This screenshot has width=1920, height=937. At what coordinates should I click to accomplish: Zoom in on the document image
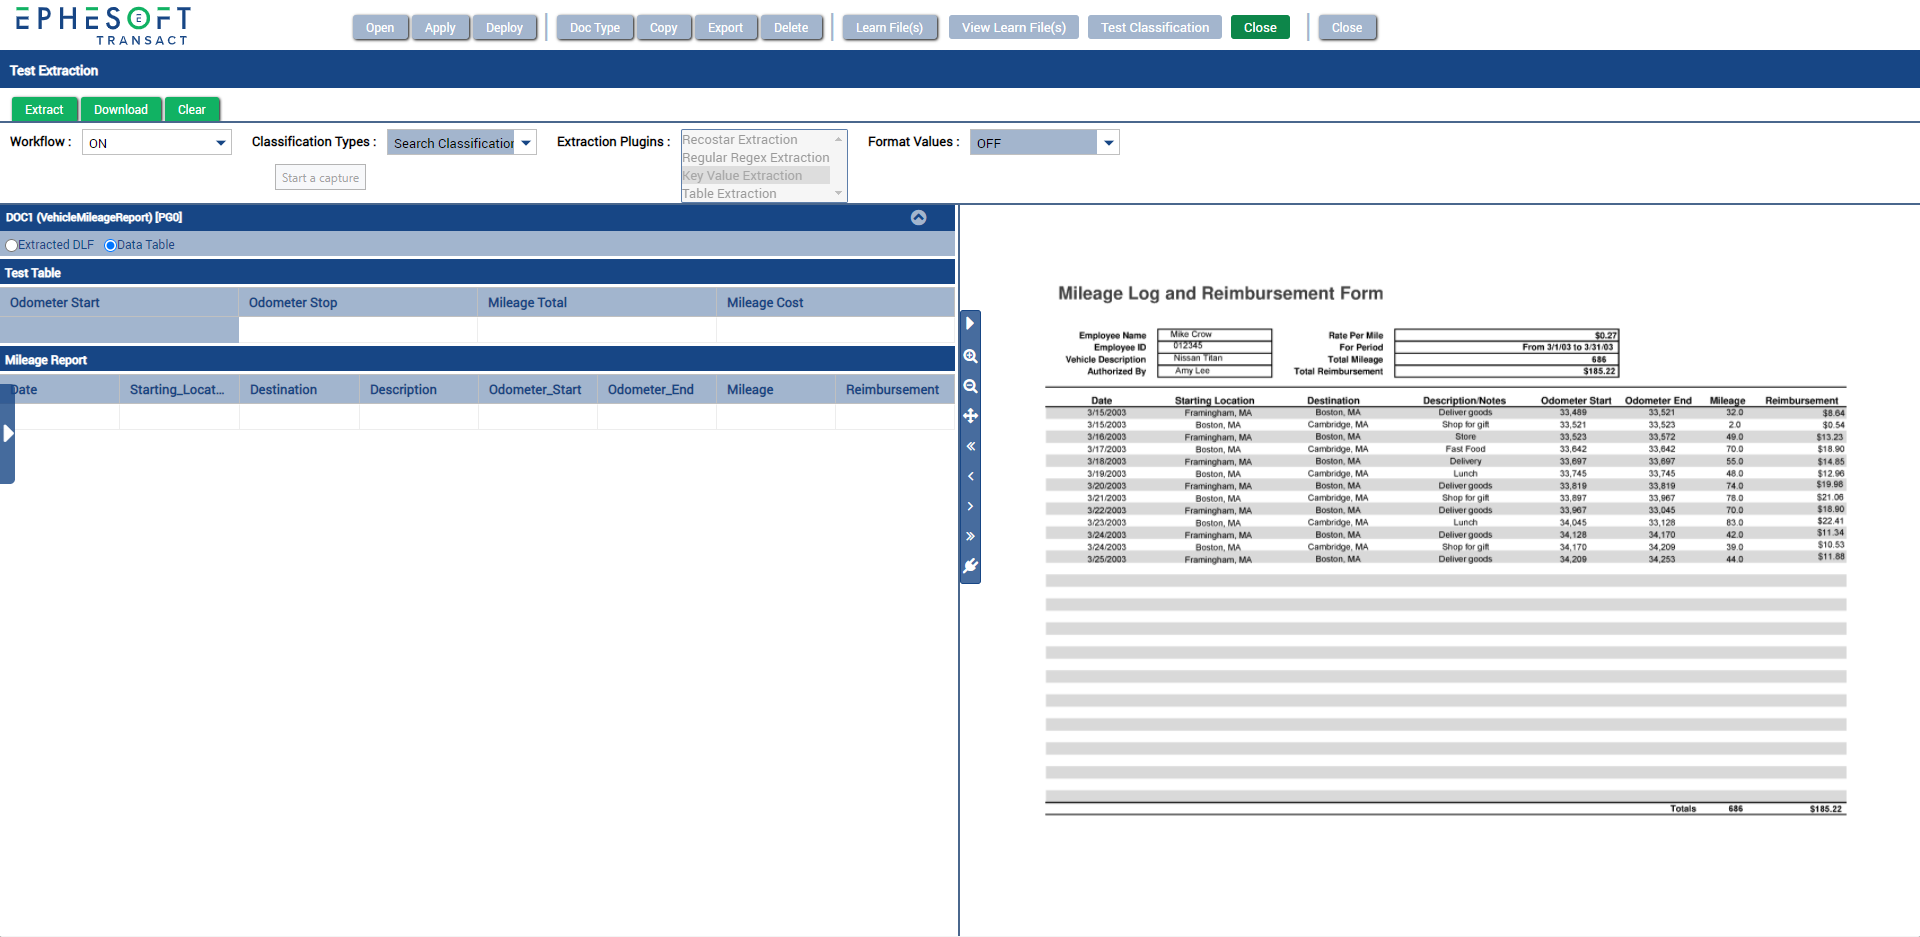[970, 356]
